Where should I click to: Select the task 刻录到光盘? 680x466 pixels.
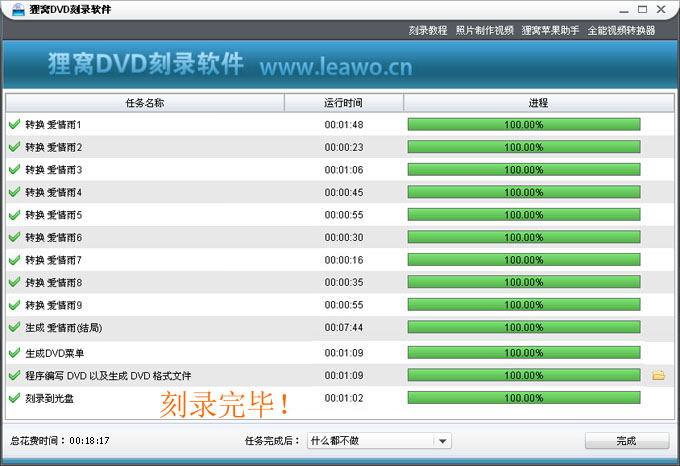point(340,398)
